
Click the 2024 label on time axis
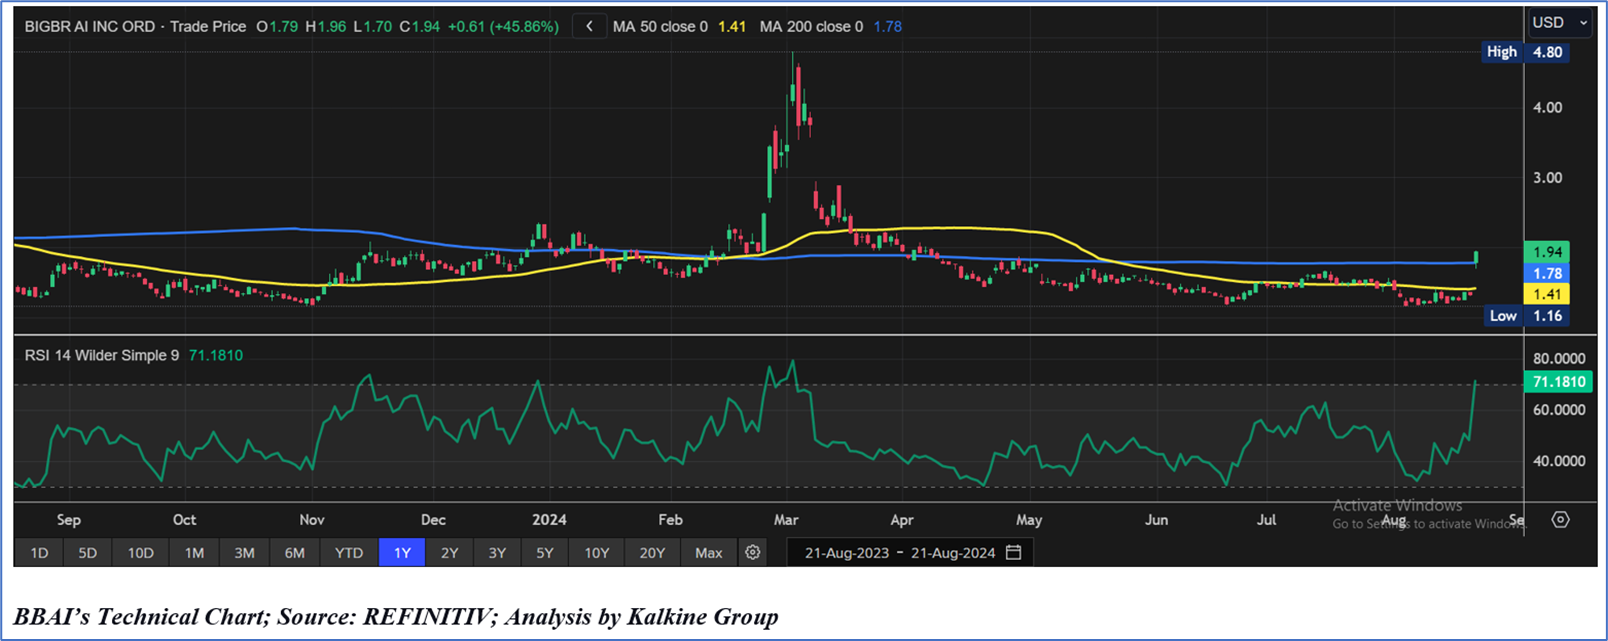549,519
